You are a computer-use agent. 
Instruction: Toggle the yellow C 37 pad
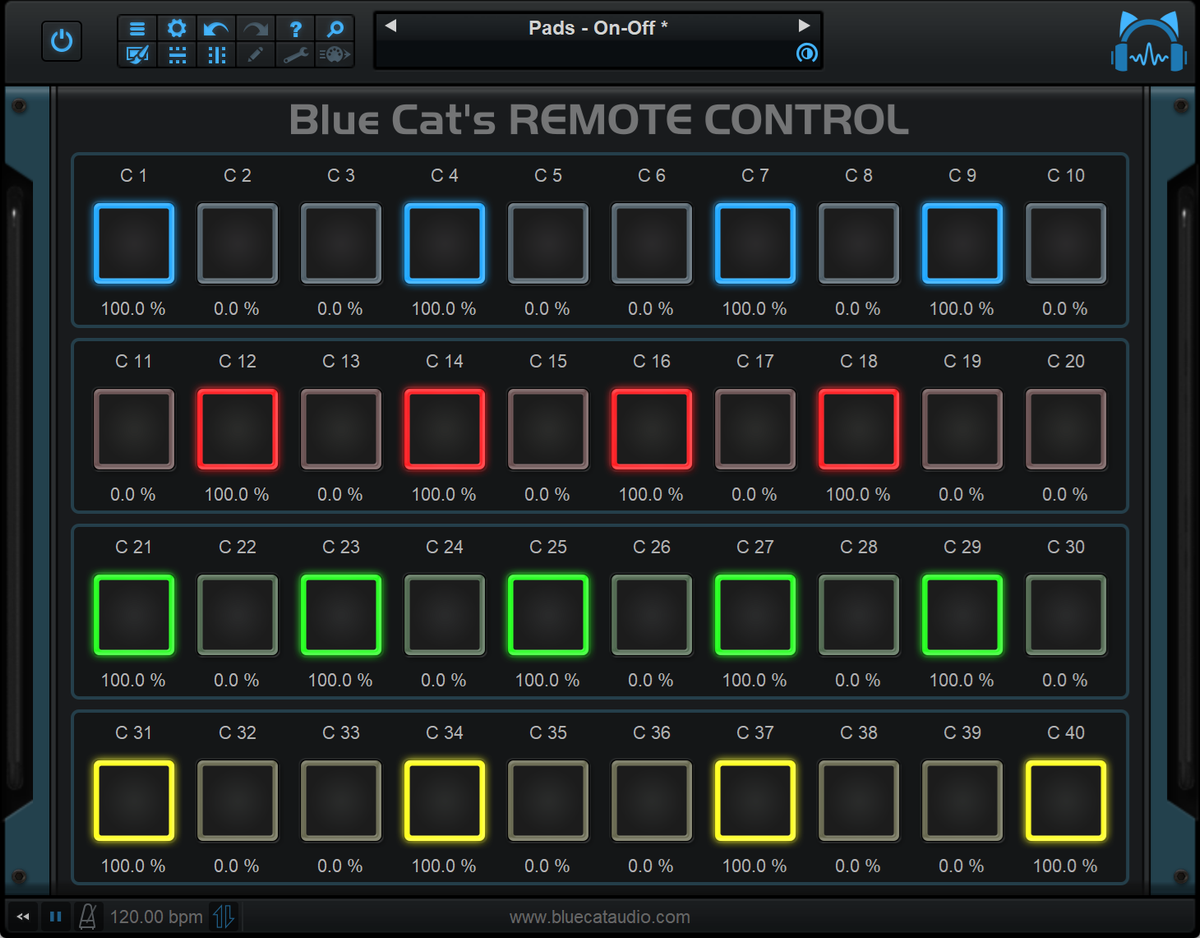click(755, 800)
